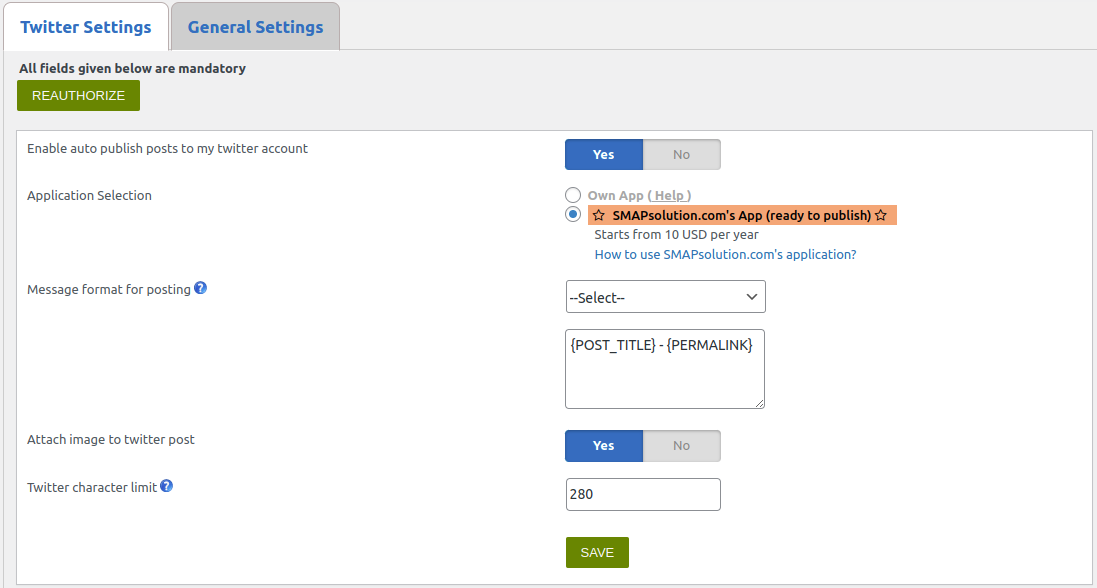This screenshot has height=588, width=1097.
Task: Open How to use SMAPsolution.com's application link
Action: point(726,255)
